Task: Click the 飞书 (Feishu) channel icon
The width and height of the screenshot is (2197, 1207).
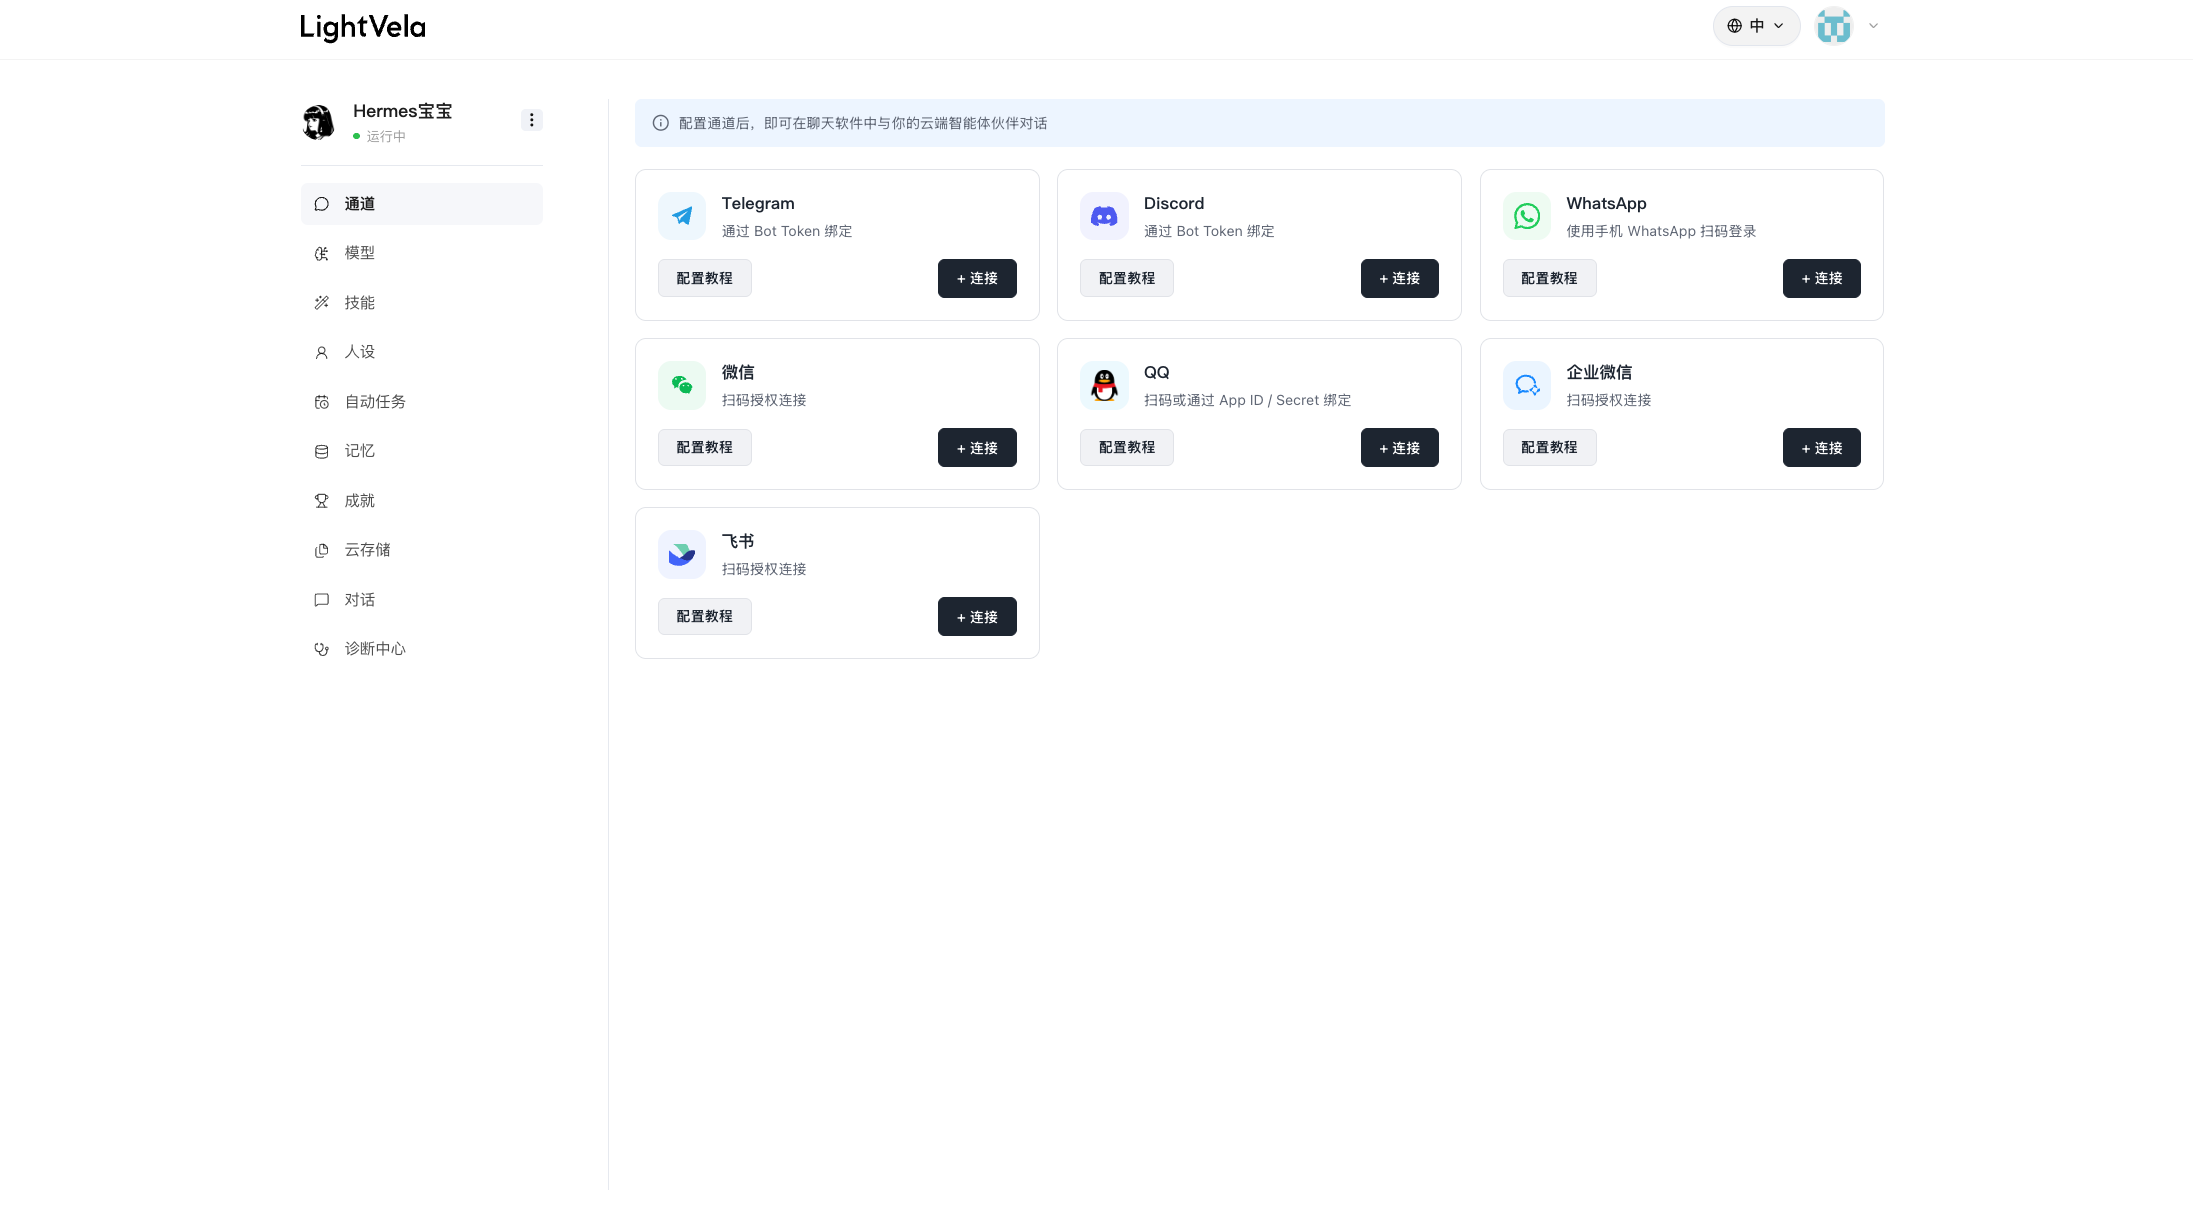Action: click(x=682, y=554)
